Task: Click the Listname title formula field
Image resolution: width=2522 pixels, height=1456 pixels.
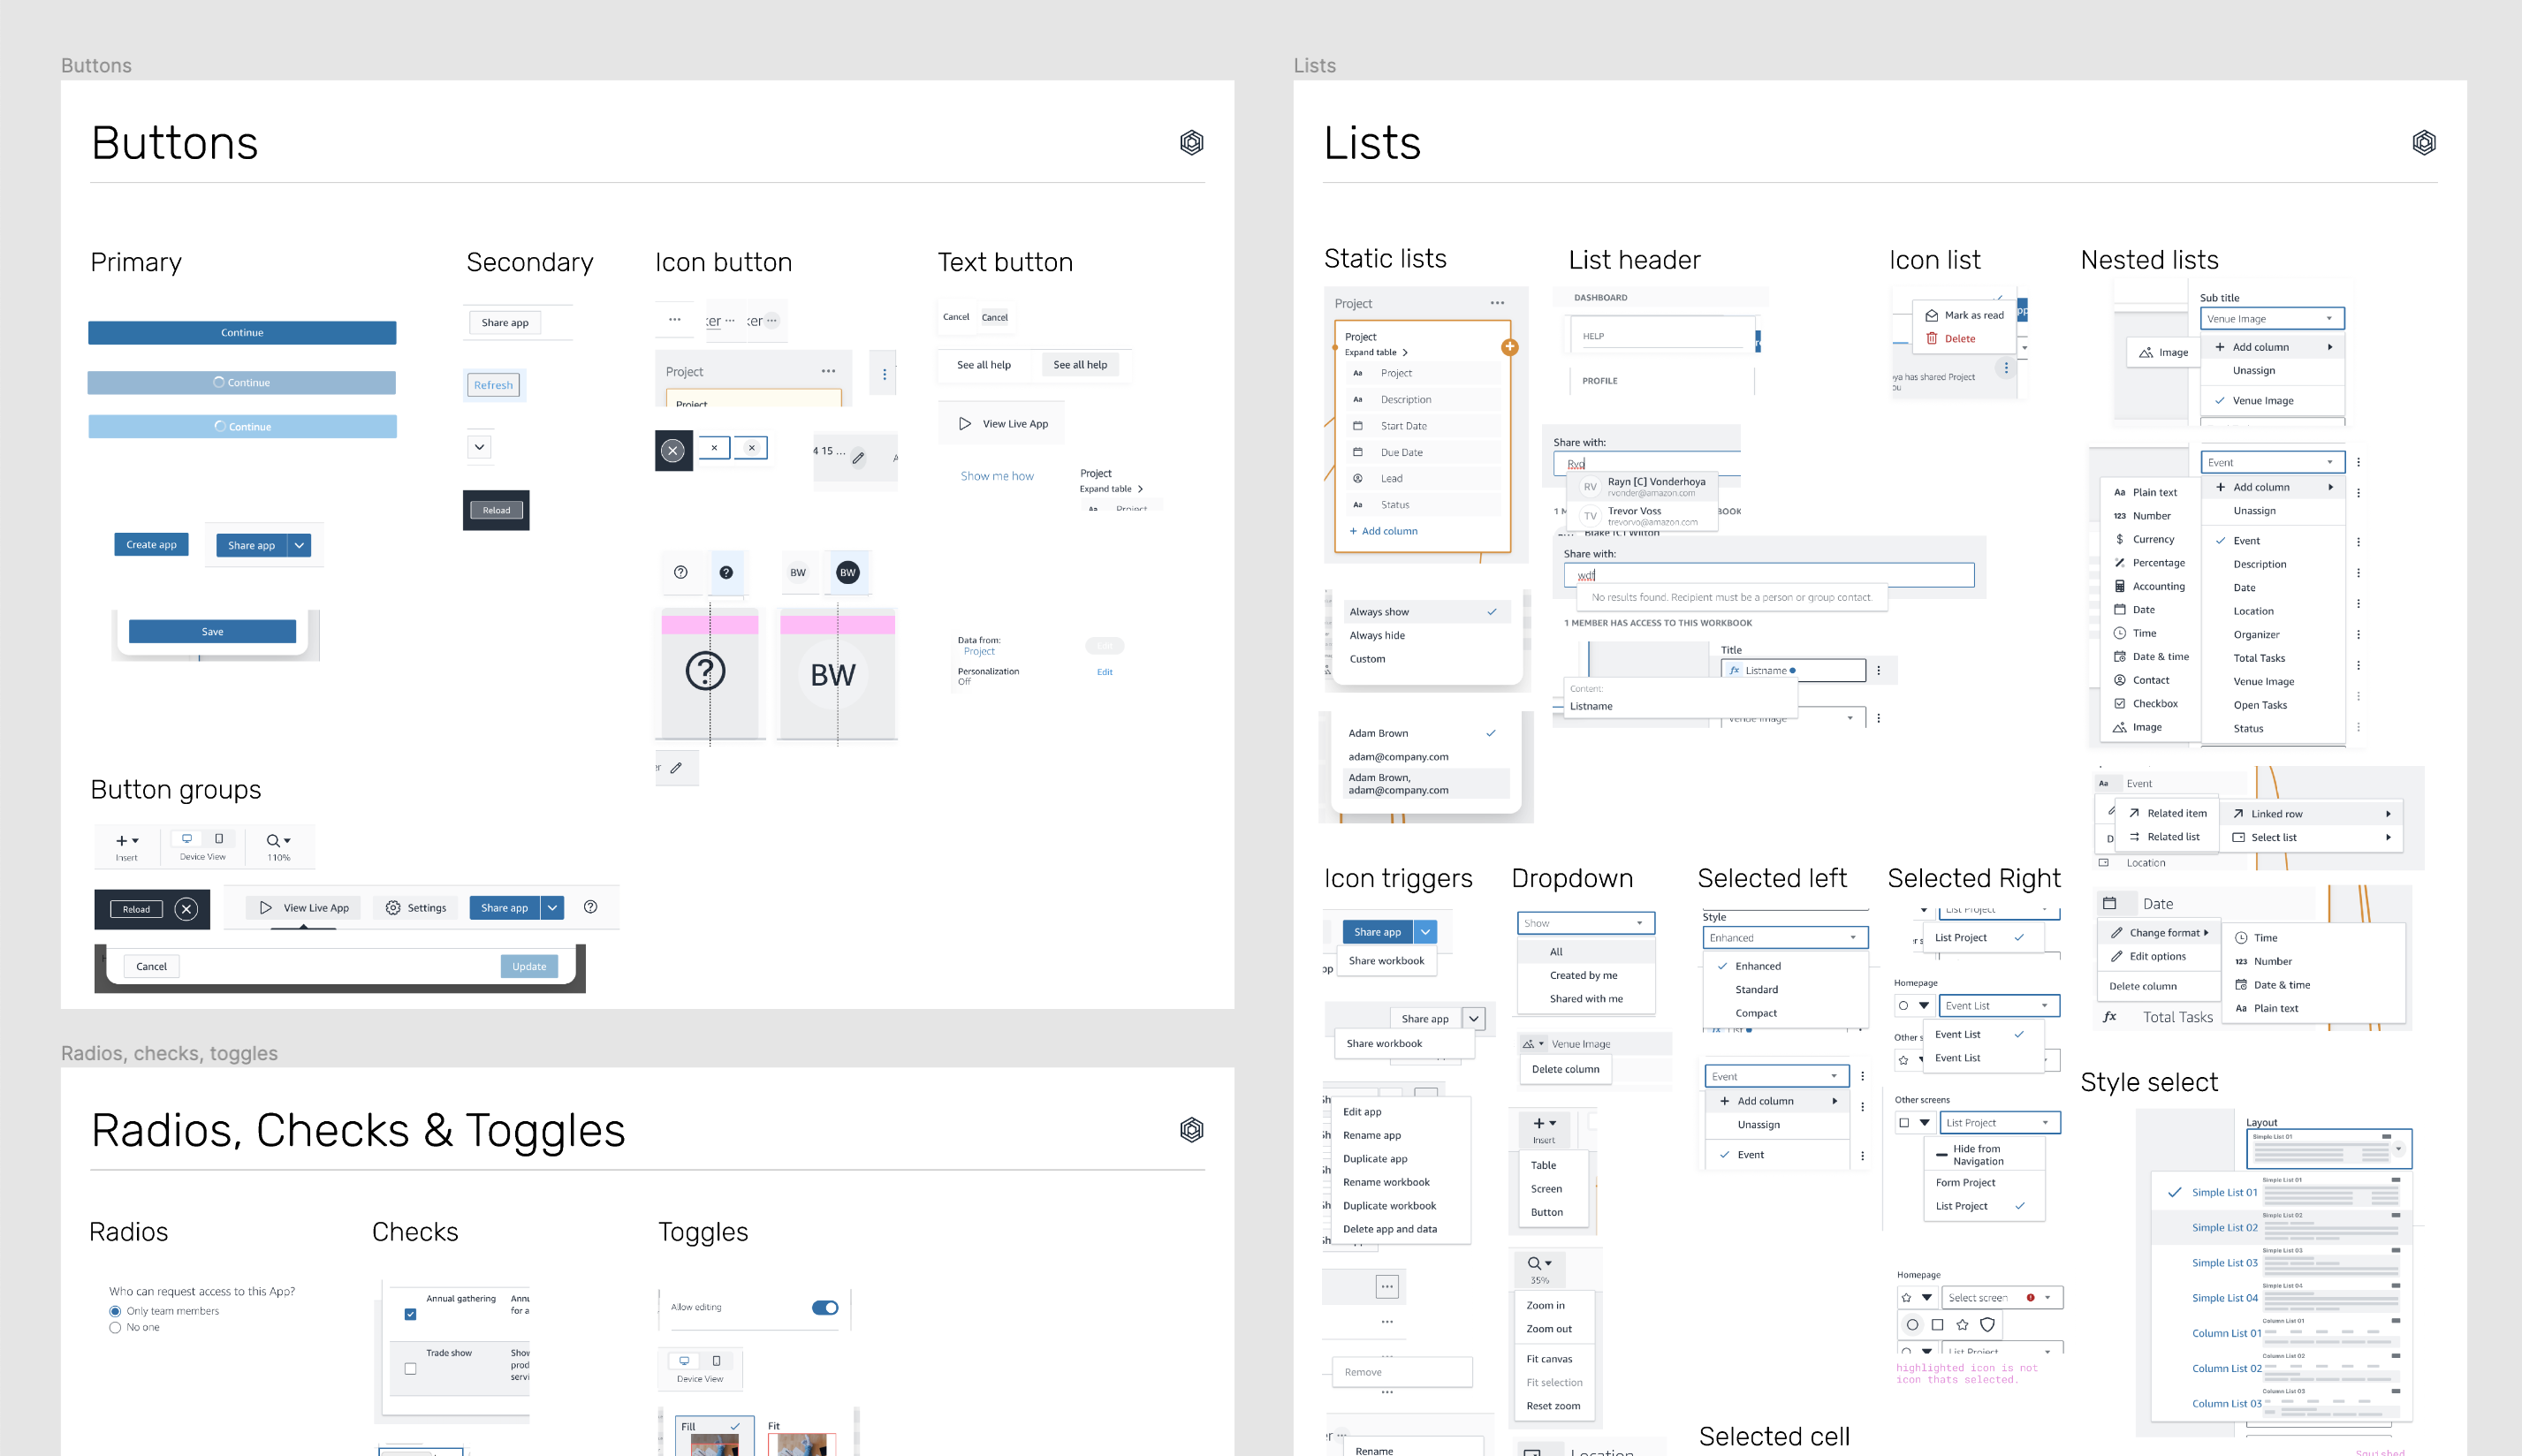Action: pos(1793,671)
